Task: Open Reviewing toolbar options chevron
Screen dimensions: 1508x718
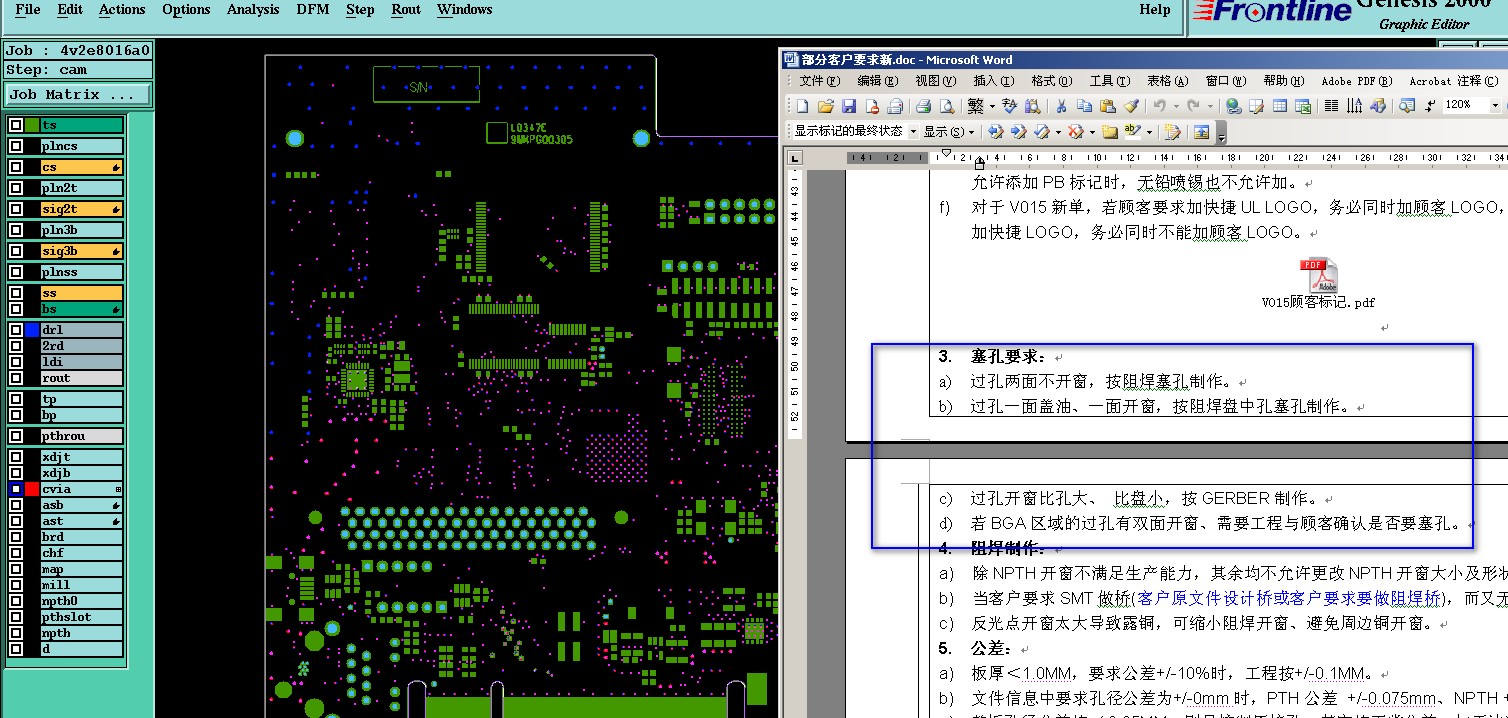Action: (x=1221, y=133)
